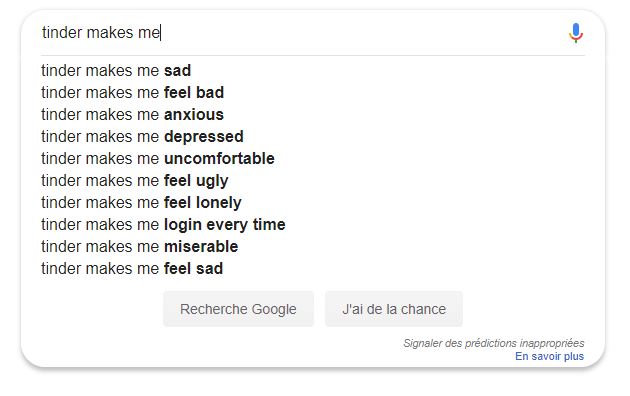The height and width of the screenshot is (396, 630).
Task: Click the word 'tinder' in search box
Action: point(62,33)
